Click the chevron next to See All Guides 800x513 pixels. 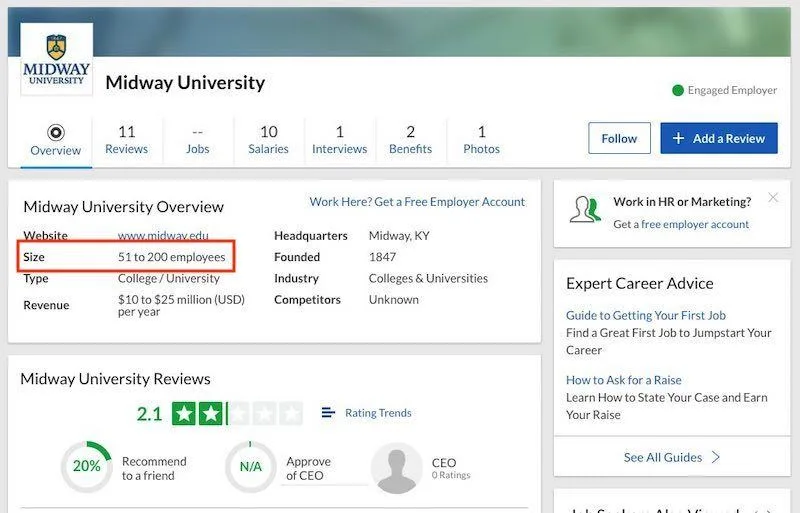(x=716, y=457)
